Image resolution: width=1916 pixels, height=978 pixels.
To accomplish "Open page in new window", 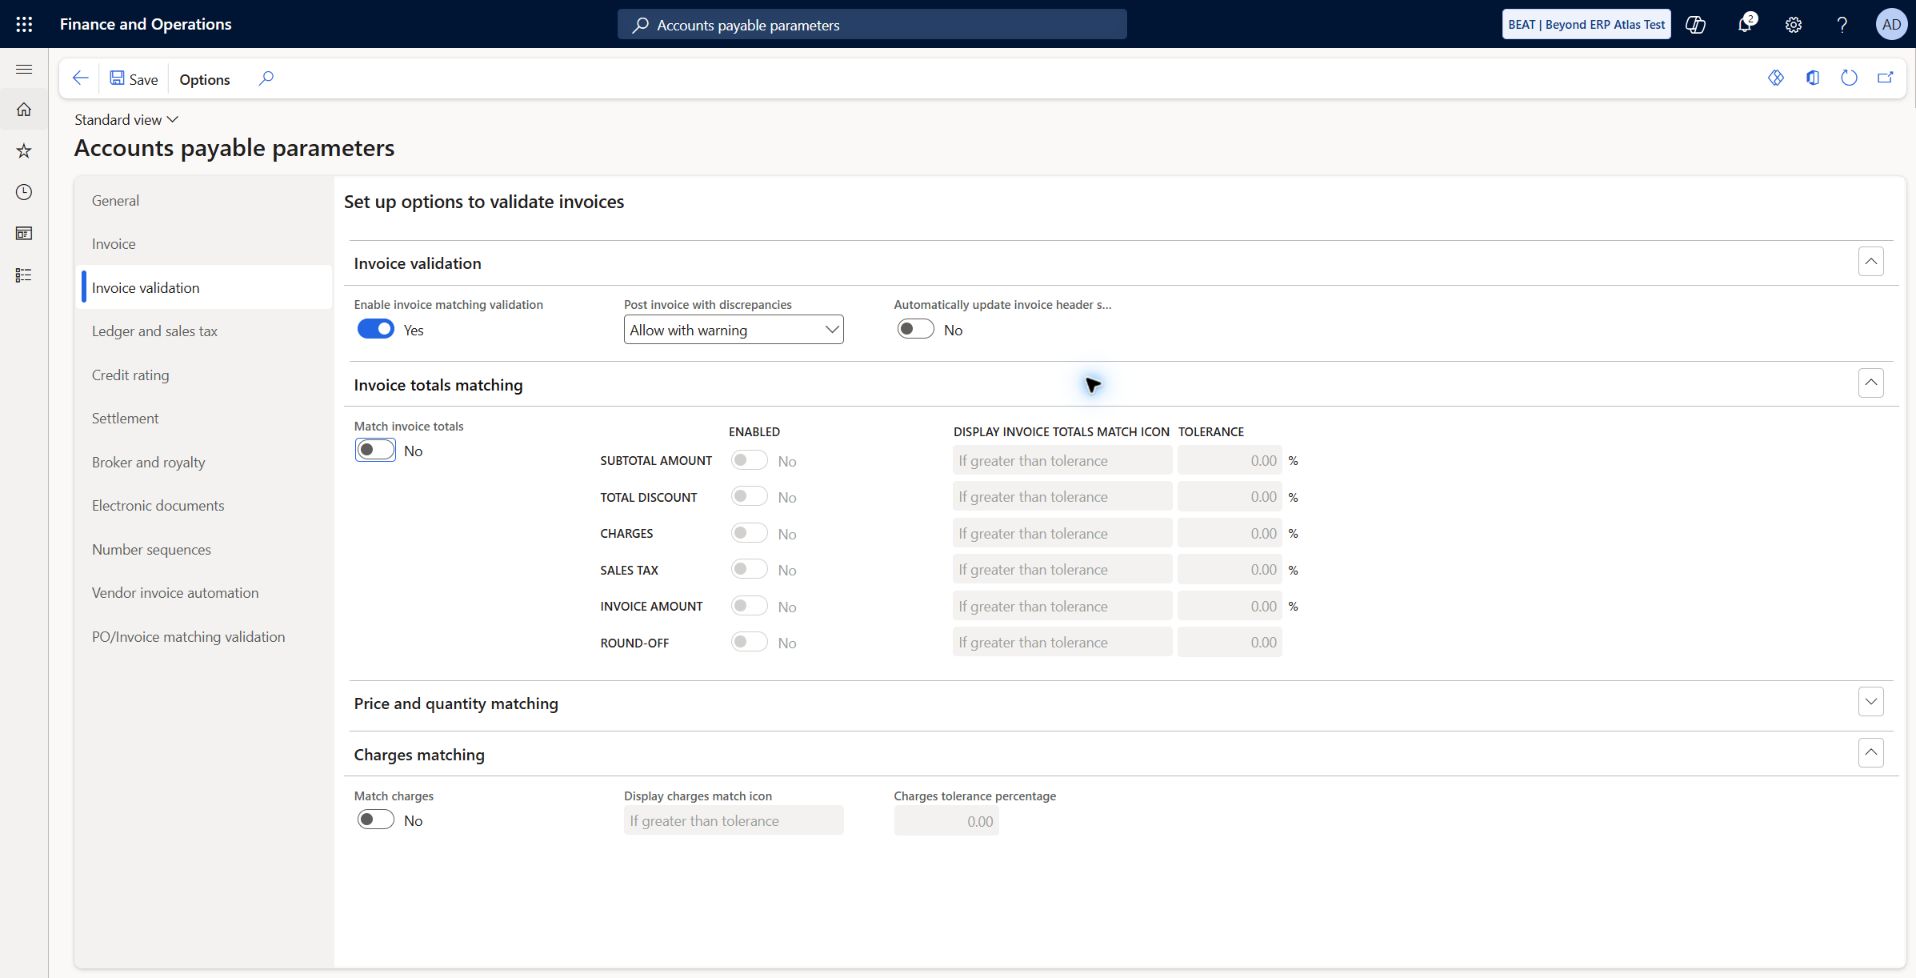I will coord(1885,78).
